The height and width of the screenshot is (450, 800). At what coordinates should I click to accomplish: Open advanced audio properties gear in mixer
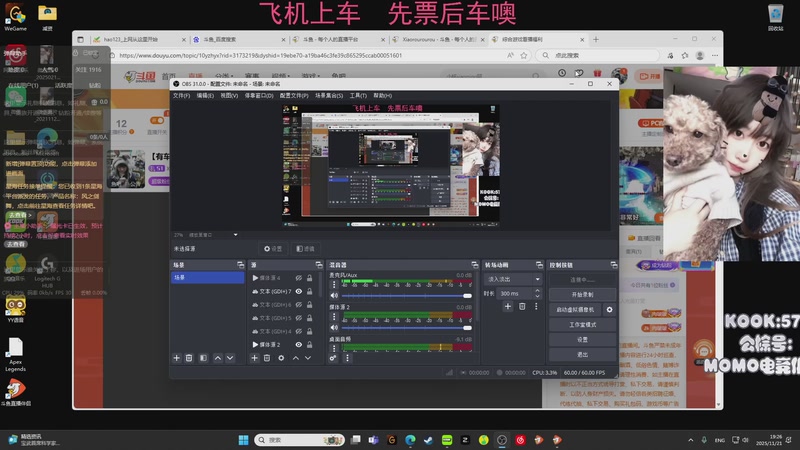pos(333,358)
